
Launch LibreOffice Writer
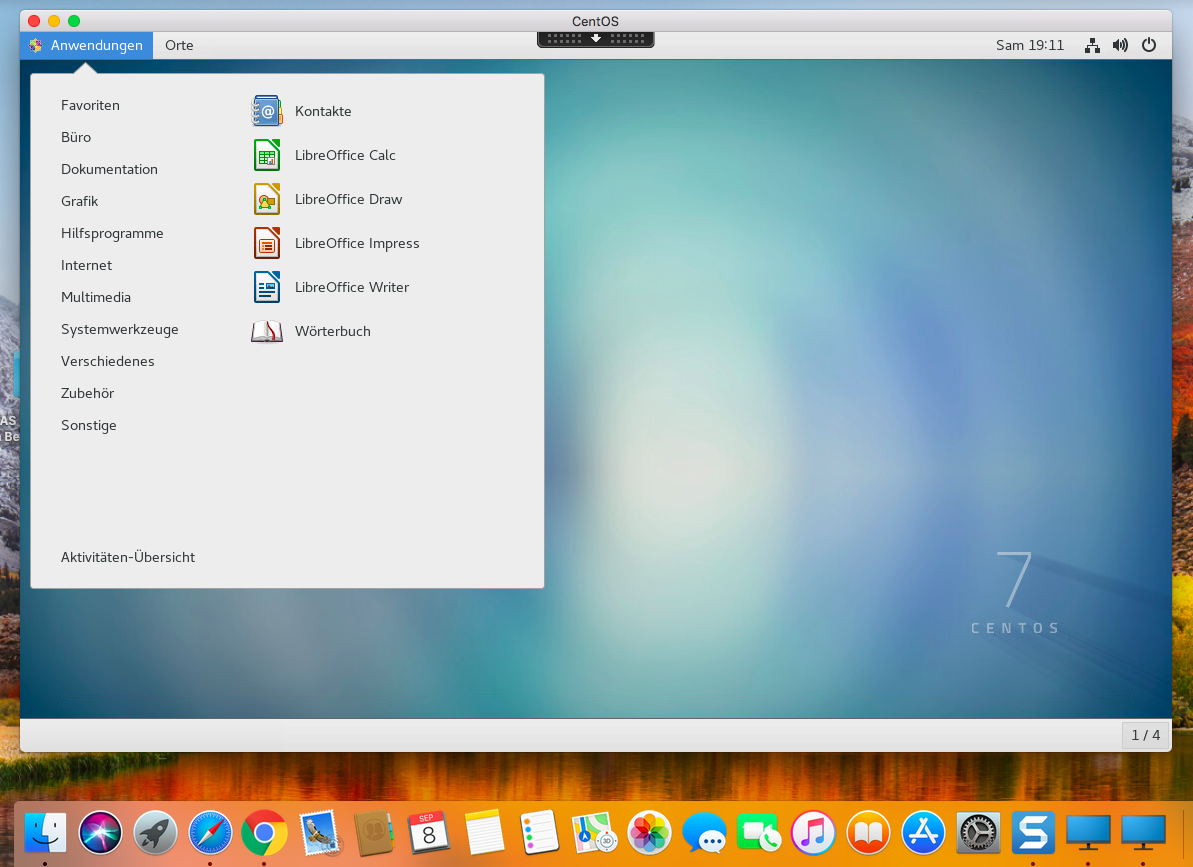351,287
